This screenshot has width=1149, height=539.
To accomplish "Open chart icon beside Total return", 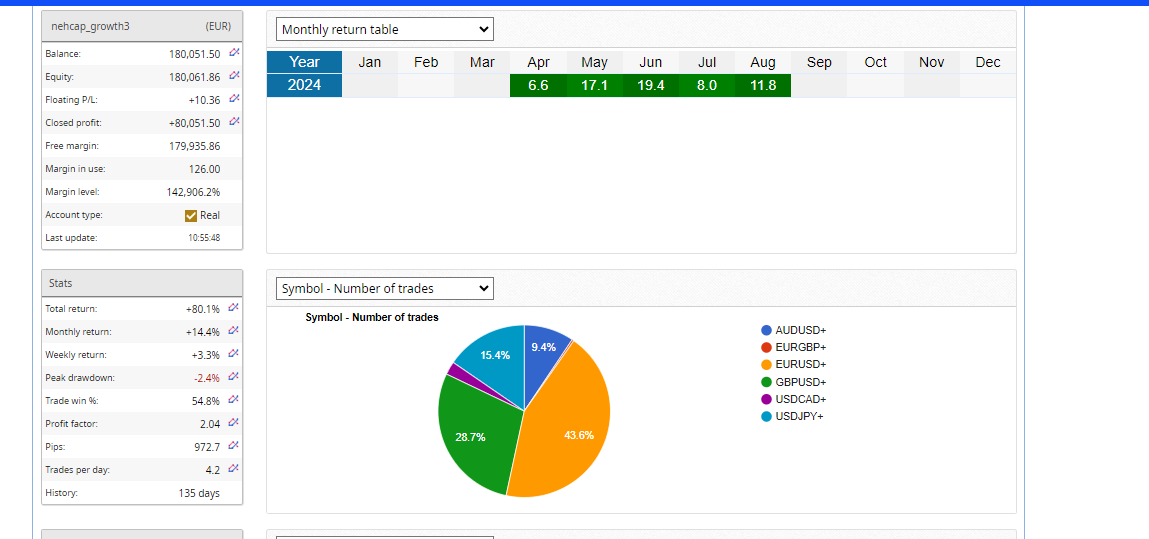I will (234, 308).
